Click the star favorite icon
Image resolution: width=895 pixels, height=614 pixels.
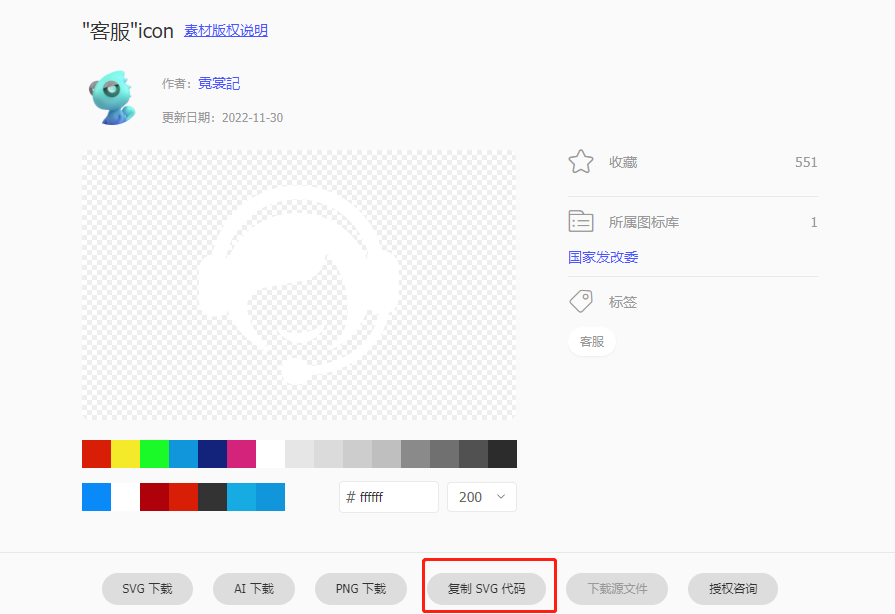[581, 162]
